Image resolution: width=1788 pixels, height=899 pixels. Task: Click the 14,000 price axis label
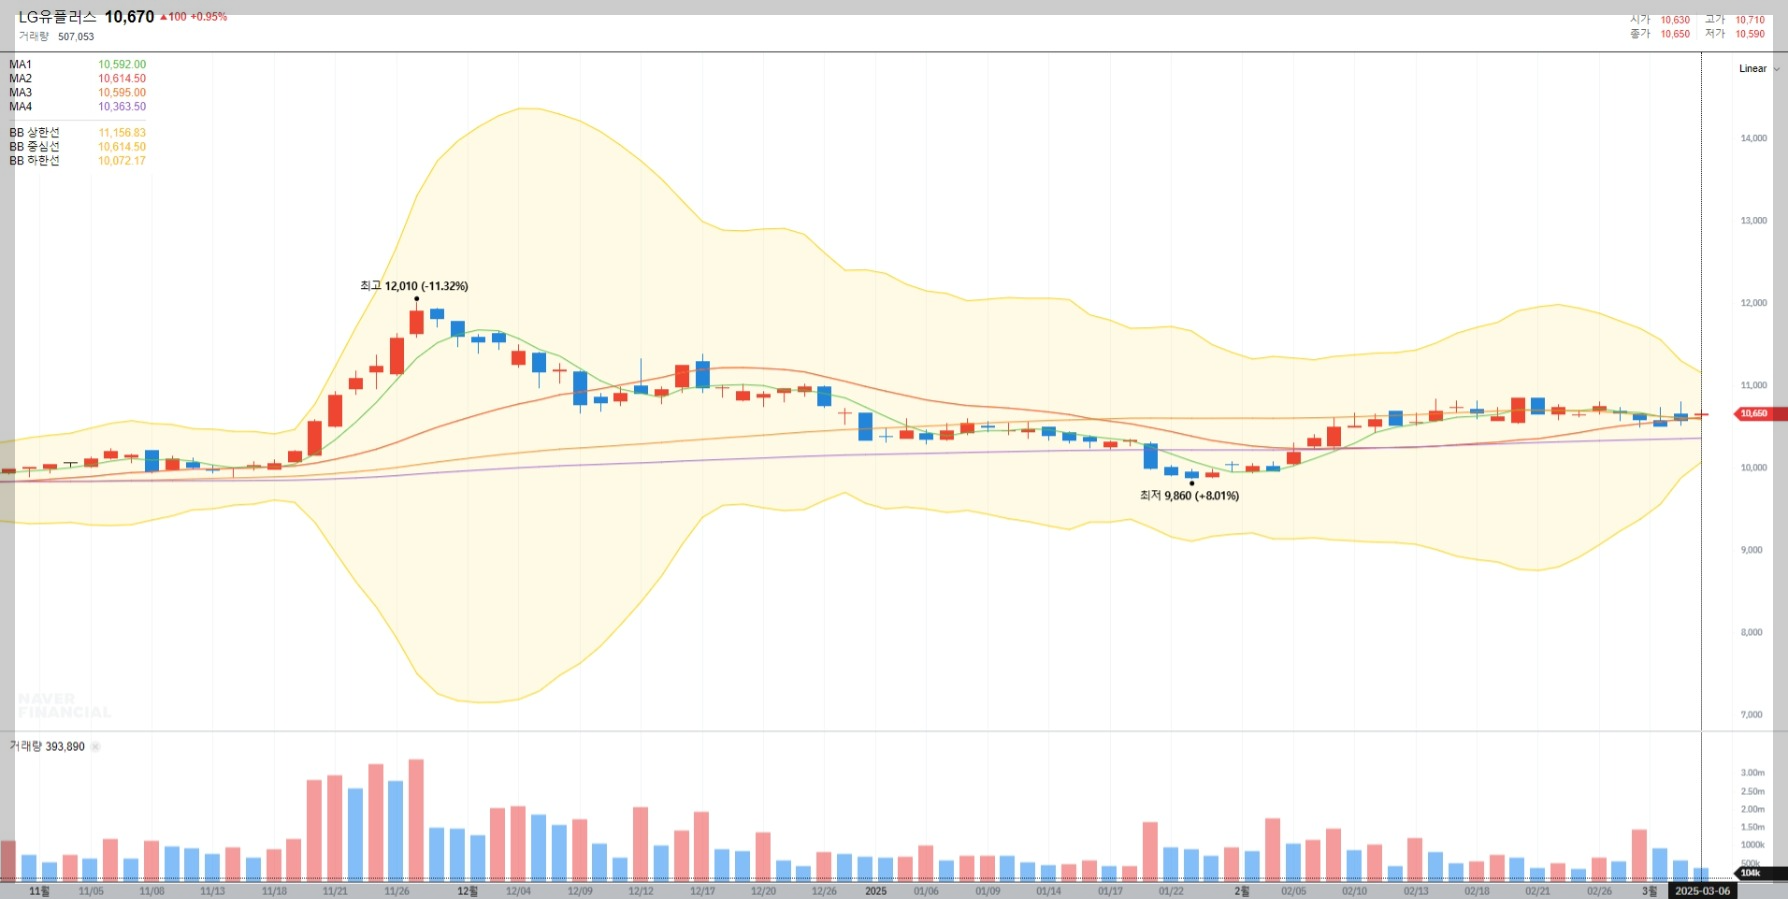point(1753,138)
